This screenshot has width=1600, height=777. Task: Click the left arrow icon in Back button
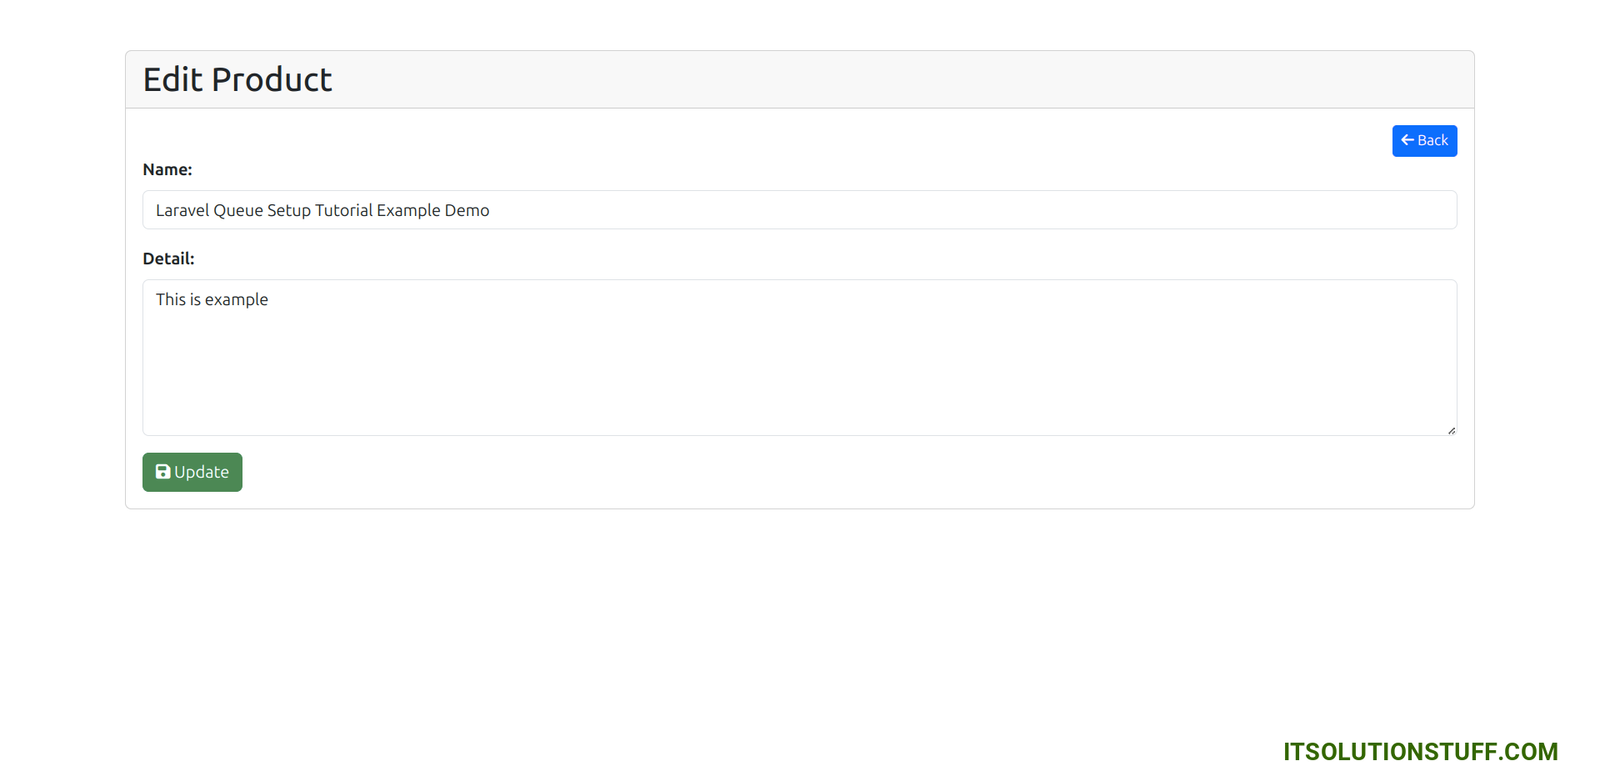click(x=1407, y=140)
